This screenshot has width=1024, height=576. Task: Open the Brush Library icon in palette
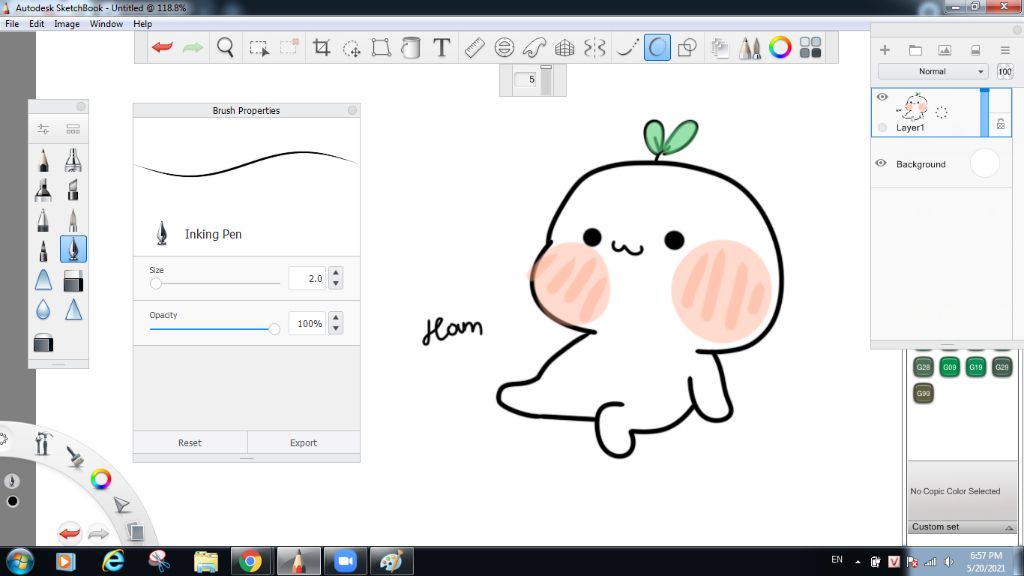point(73,129)
